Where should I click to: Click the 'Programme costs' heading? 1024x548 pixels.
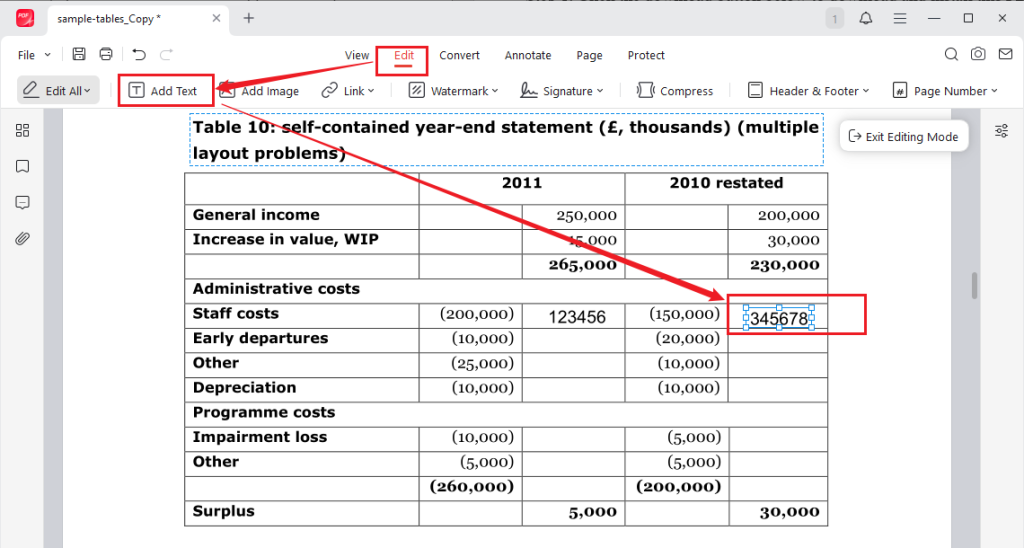click(264, 413)
